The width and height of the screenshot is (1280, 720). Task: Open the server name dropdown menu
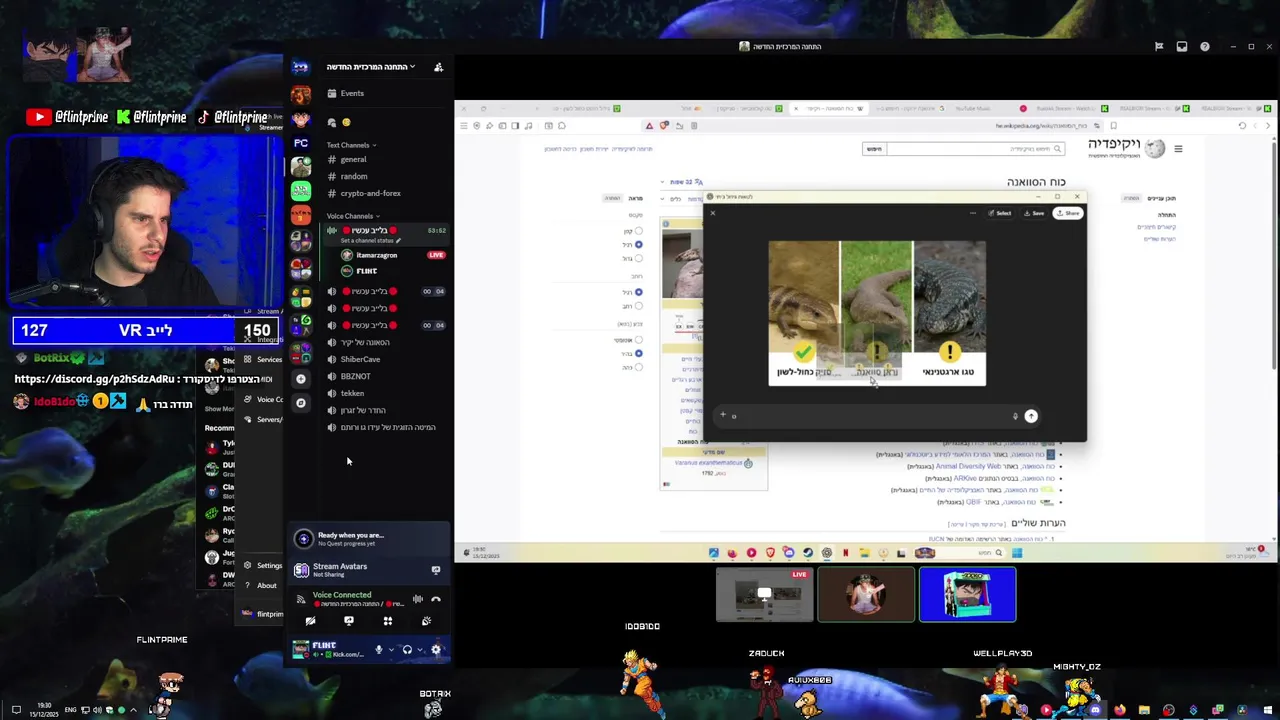pyautogui.click(x=370, y=67)
